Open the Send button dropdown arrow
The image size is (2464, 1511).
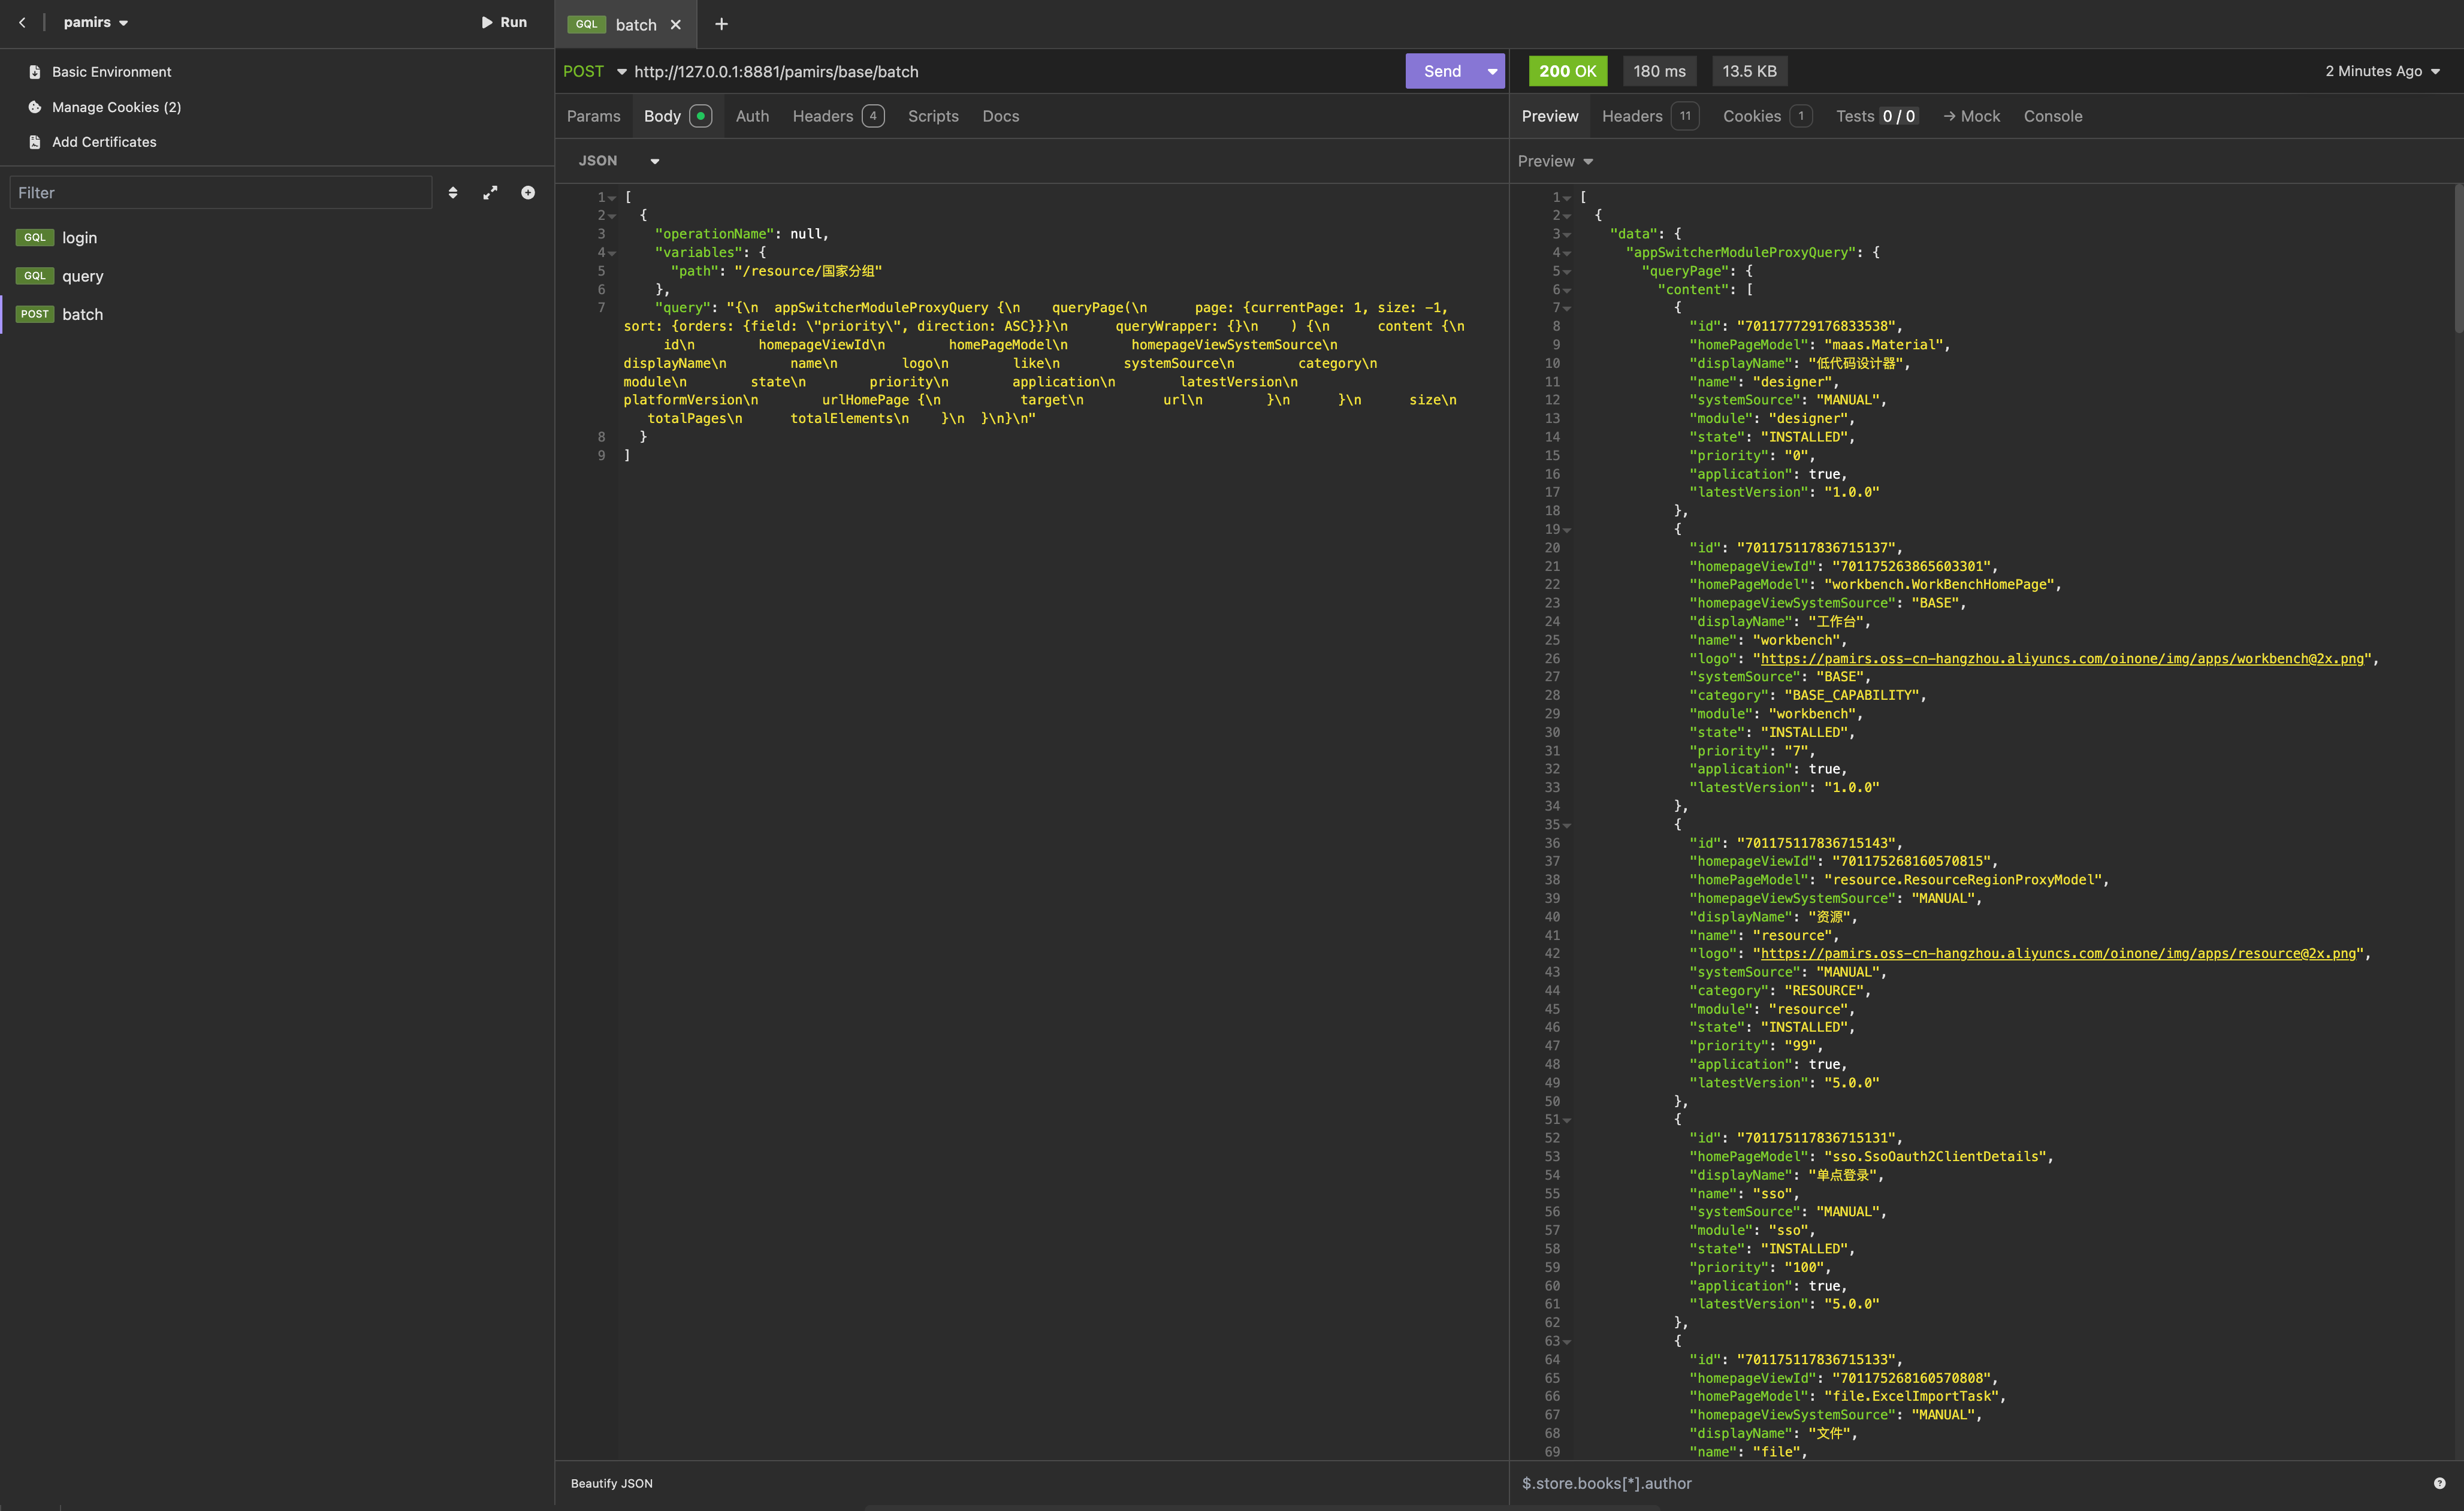point(1492,72)
